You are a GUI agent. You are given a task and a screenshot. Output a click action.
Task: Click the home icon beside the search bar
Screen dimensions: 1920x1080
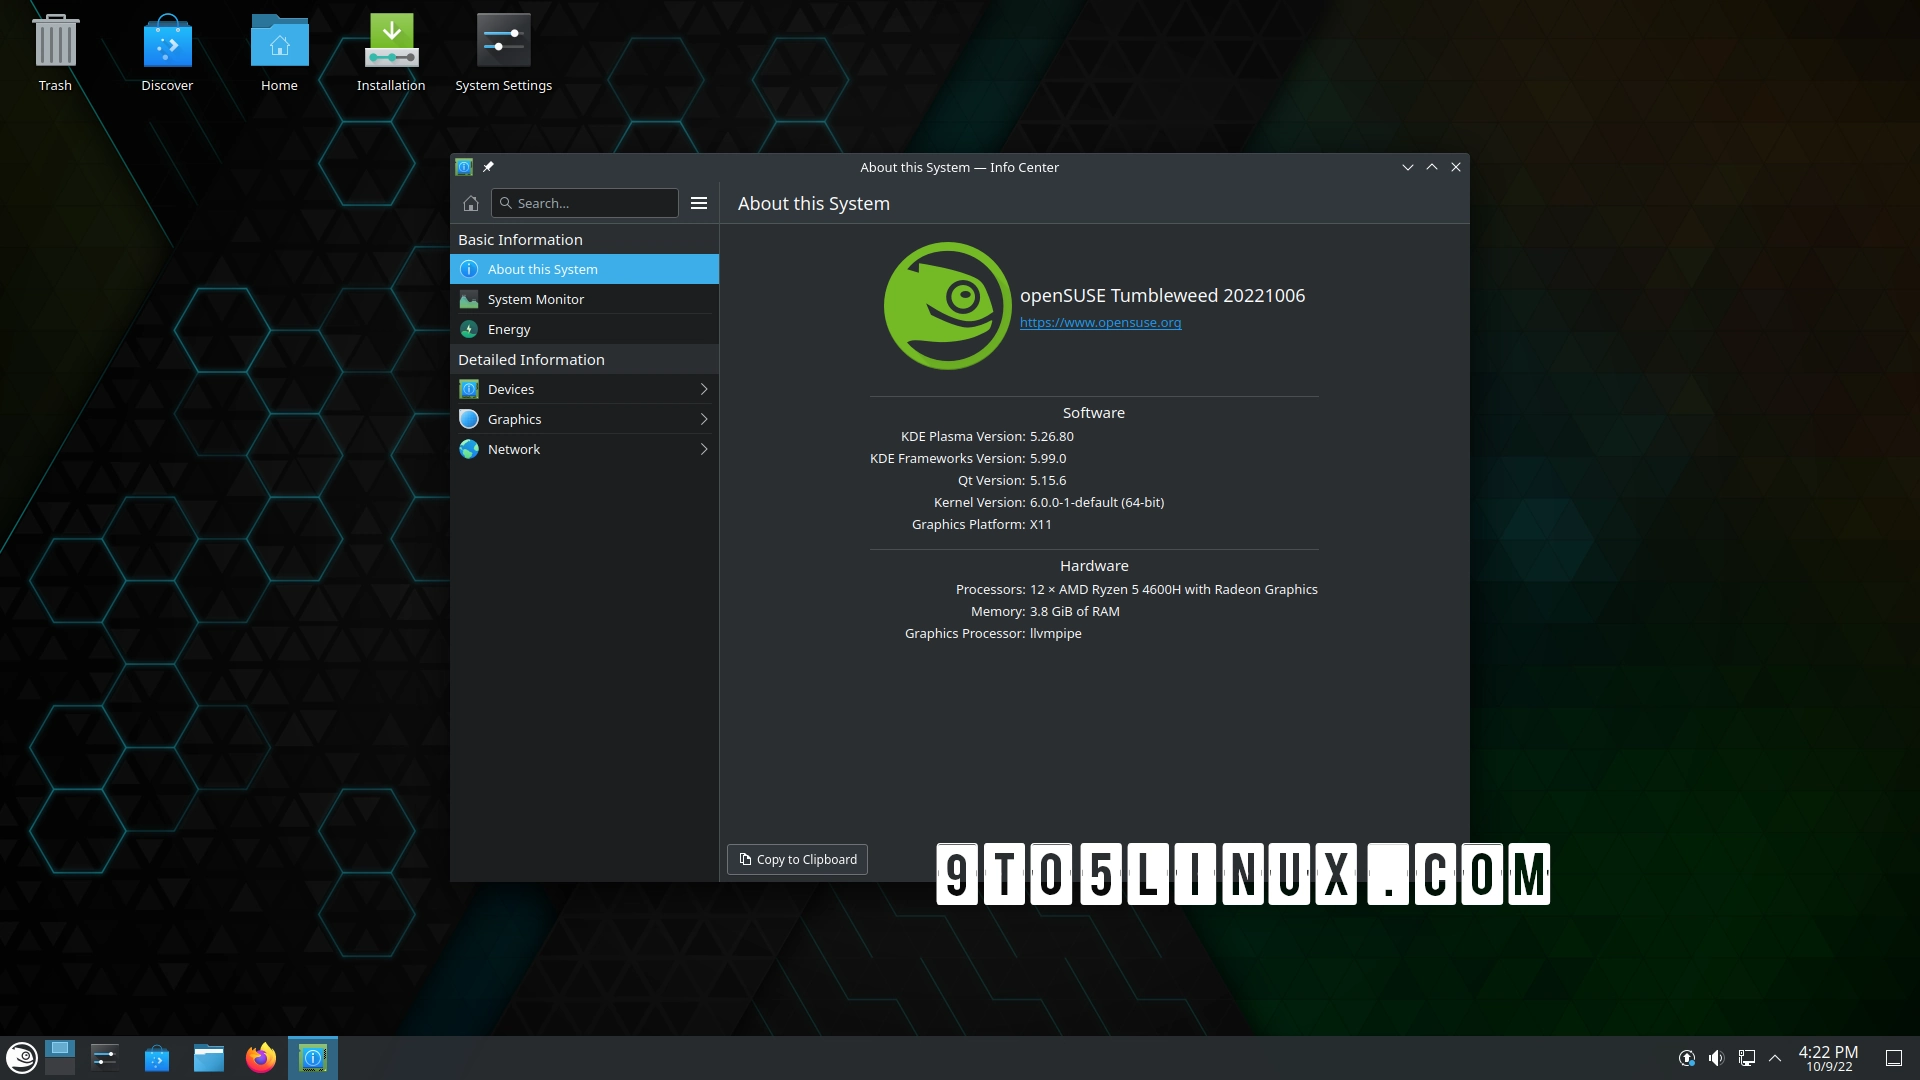[x=471, y=203]
